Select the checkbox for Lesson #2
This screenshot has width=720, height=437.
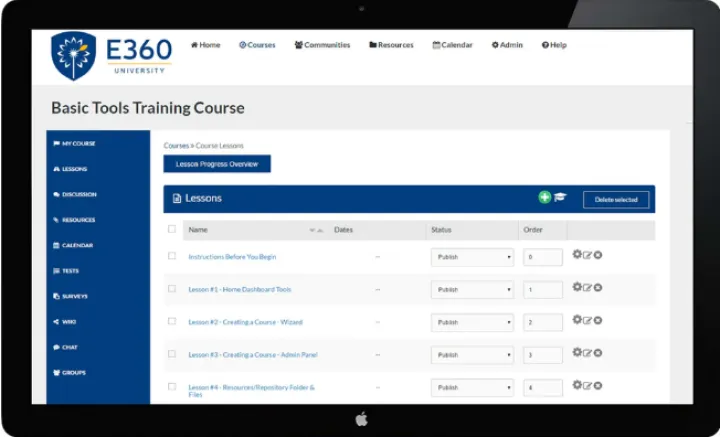[x=172, y=321]
